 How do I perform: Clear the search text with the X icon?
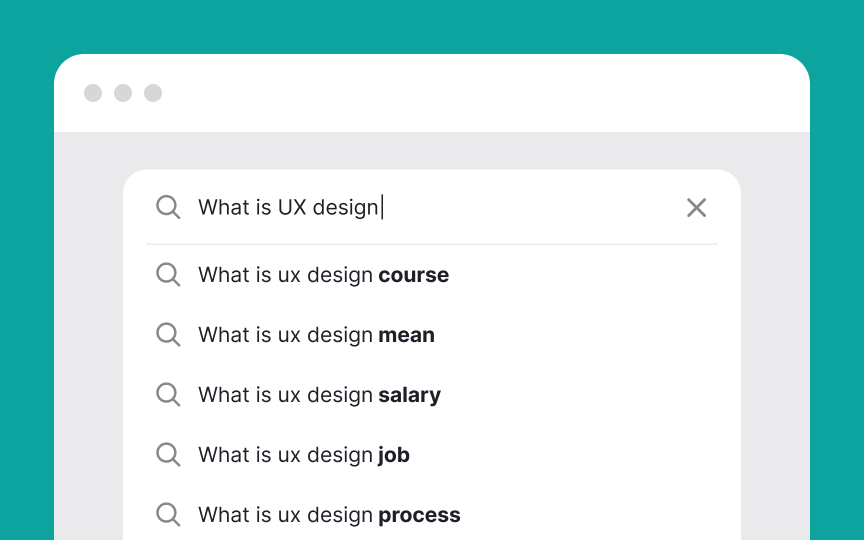click(696, 208)
